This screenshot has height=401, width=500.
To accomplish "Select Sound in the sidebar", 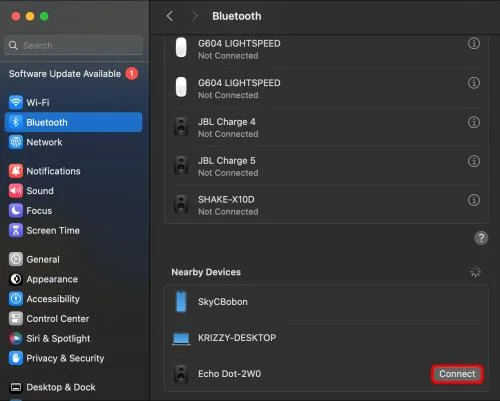I will 73,191.
